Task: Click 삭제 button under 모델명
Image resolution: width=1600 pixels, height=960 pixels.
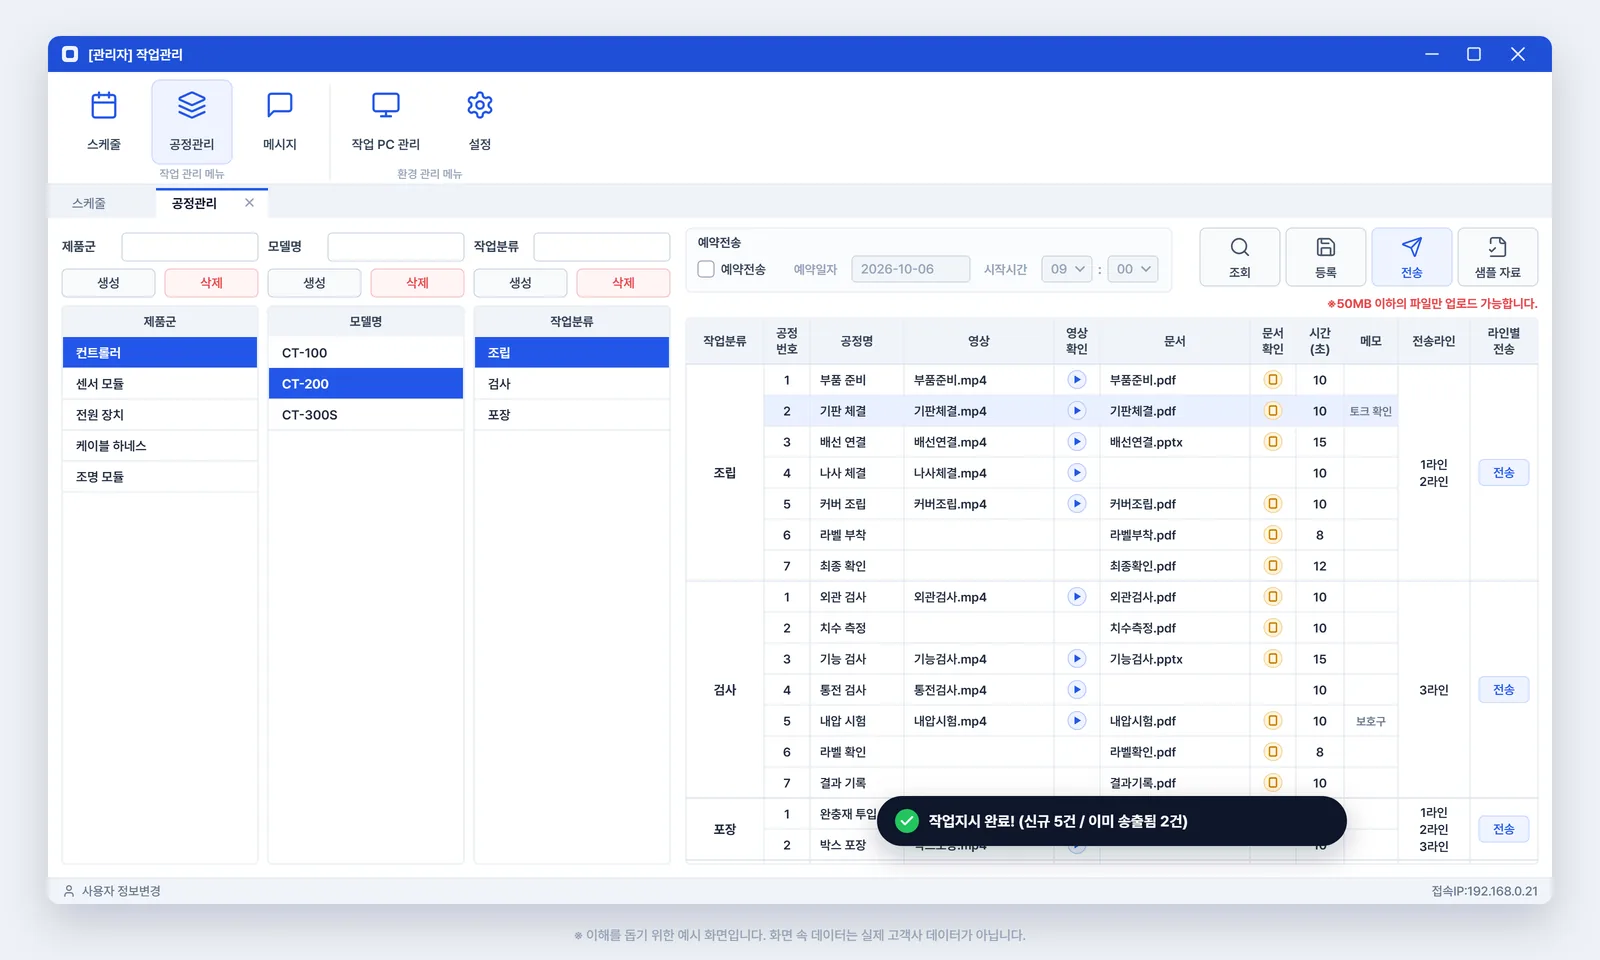Action: pos(417,283)
